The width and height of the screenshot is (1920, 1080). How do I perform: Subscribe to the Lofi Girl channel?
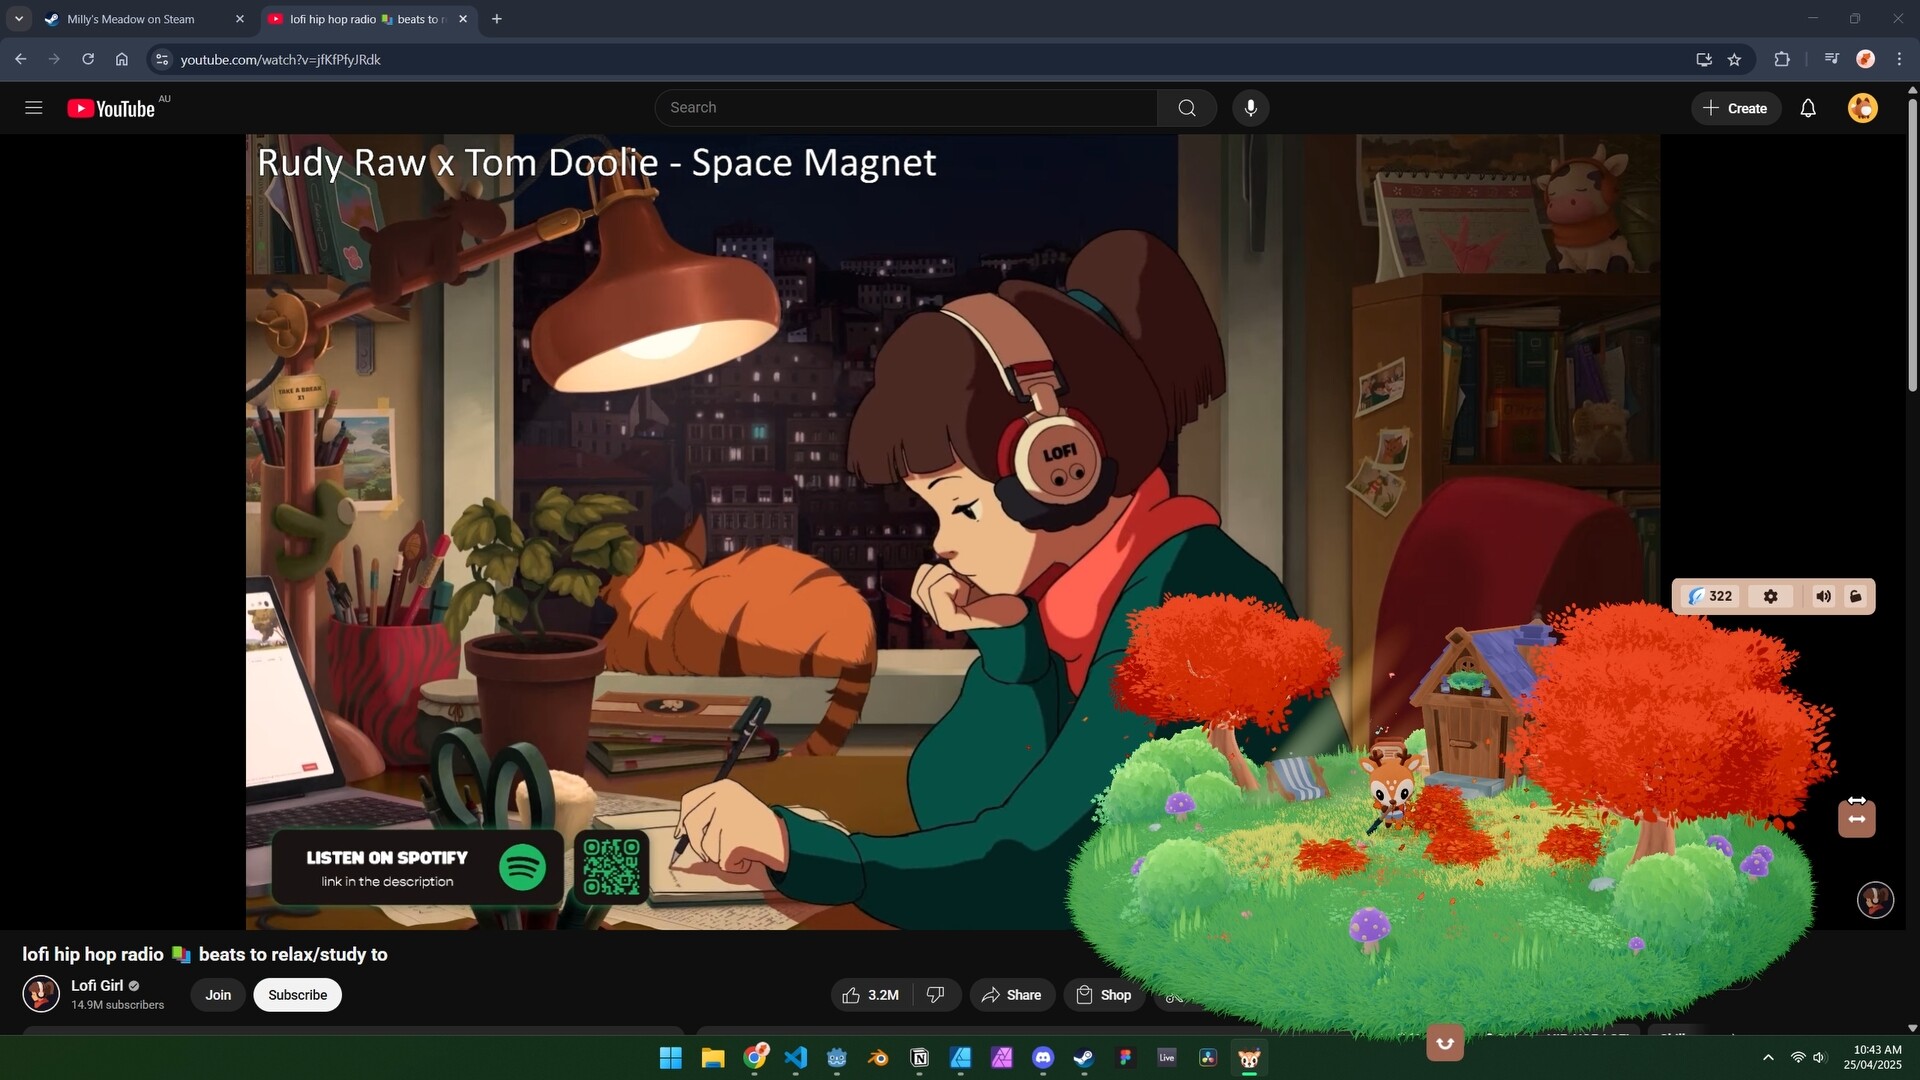pos(297,994)
